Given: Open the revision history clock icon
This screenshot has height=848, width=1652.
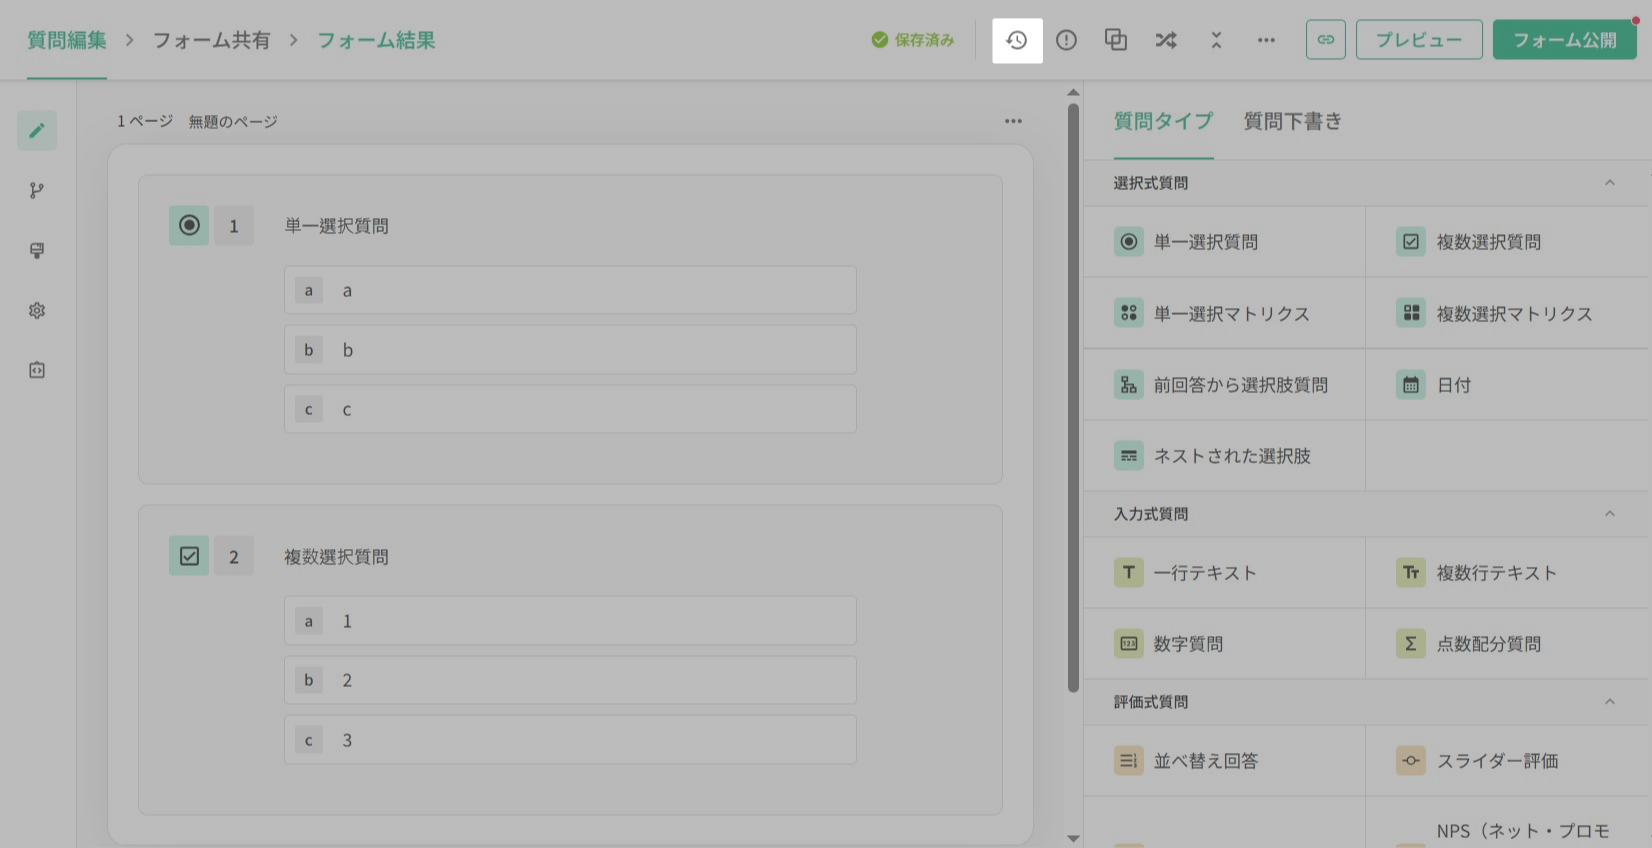Looking at the screenshot, I should pos(1017,40).
